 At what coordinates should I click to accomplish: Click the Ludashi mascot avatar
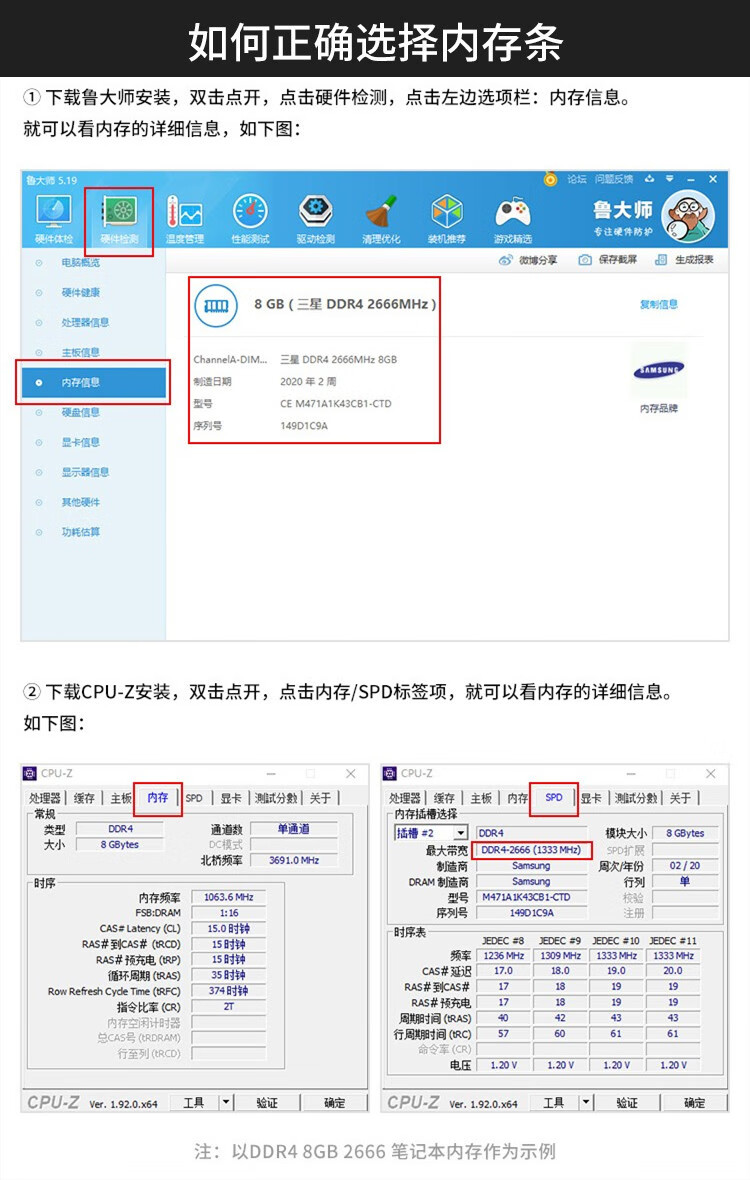coord(688,217)
